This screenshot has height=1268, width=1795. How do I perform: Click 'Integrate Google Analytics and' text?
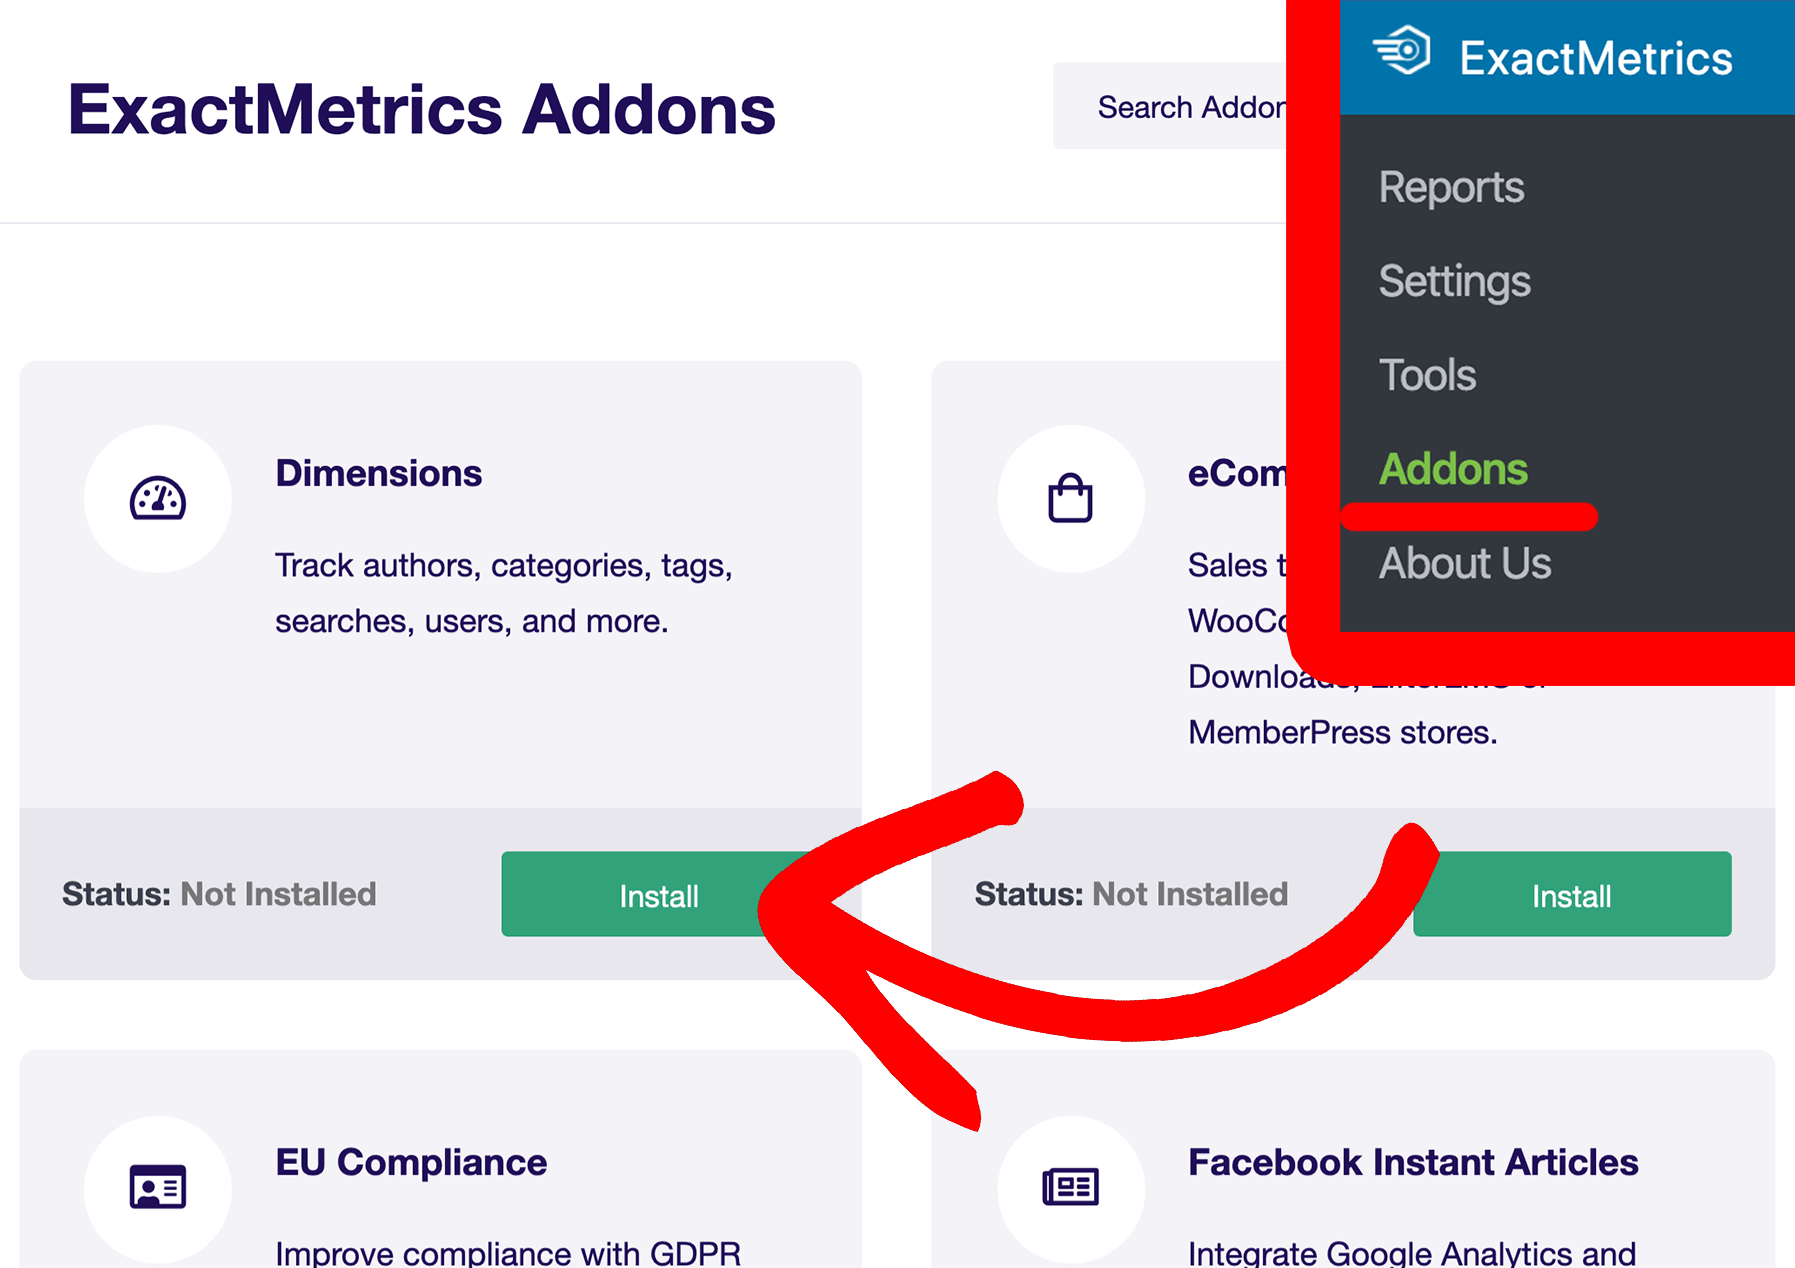click(x=1412, y=1252)
